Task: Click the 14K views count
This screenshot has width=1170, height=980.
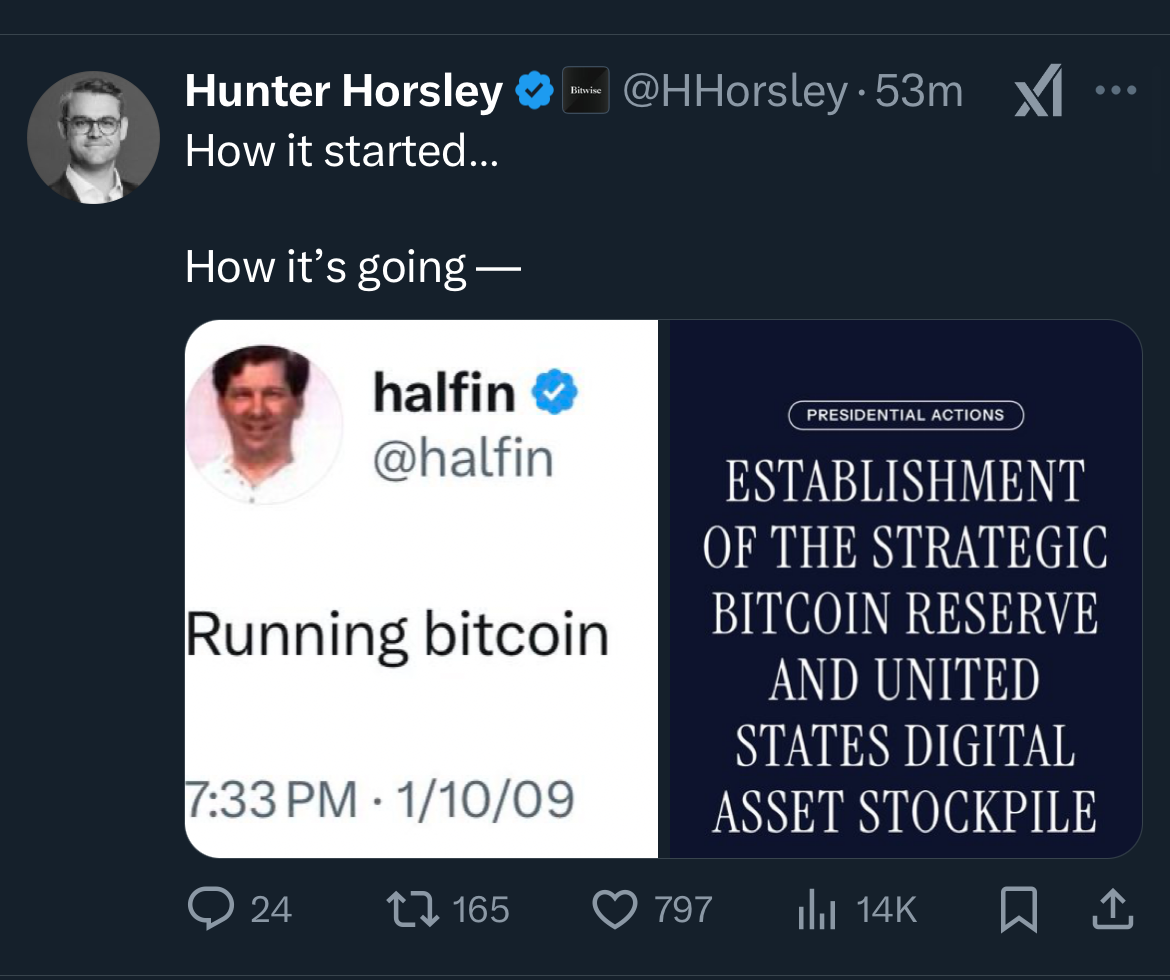Action: coord(886,909)
